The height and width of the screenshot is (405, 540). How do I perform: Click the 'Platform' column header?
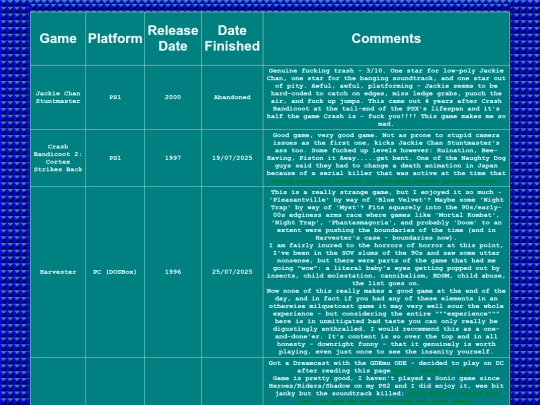click(x=115, y=39)
